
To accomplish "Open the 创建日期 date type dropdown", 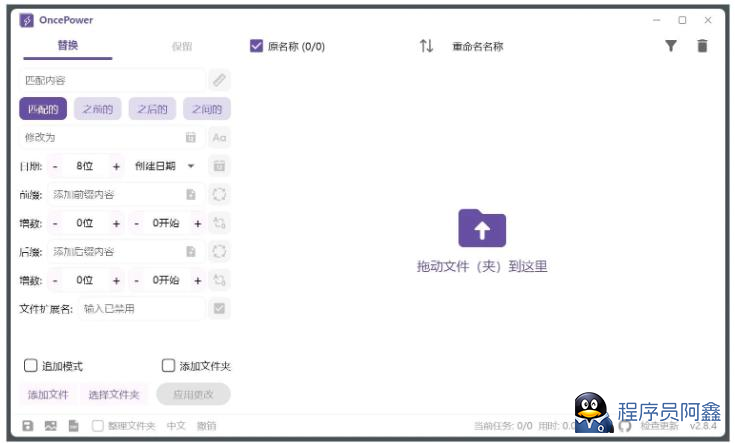I will tap(165, 166).
